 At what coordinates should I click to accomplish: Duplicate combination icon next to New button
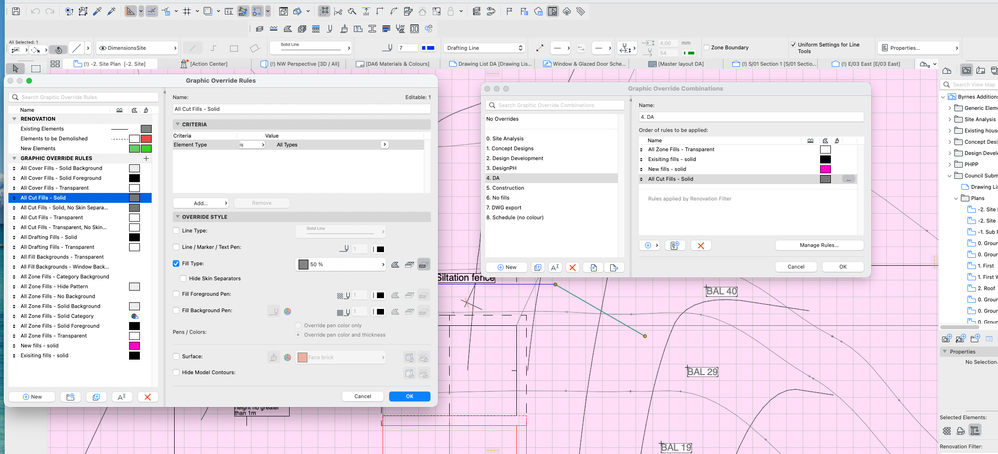(x=537, y=267)
